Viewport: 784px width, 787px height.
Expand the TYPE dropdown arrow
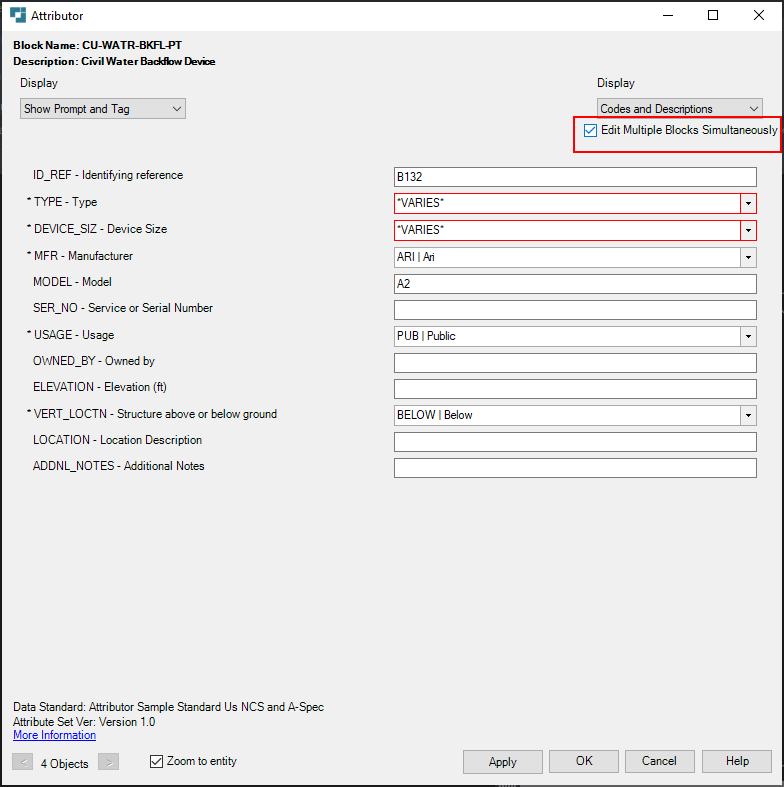[748, 204]
